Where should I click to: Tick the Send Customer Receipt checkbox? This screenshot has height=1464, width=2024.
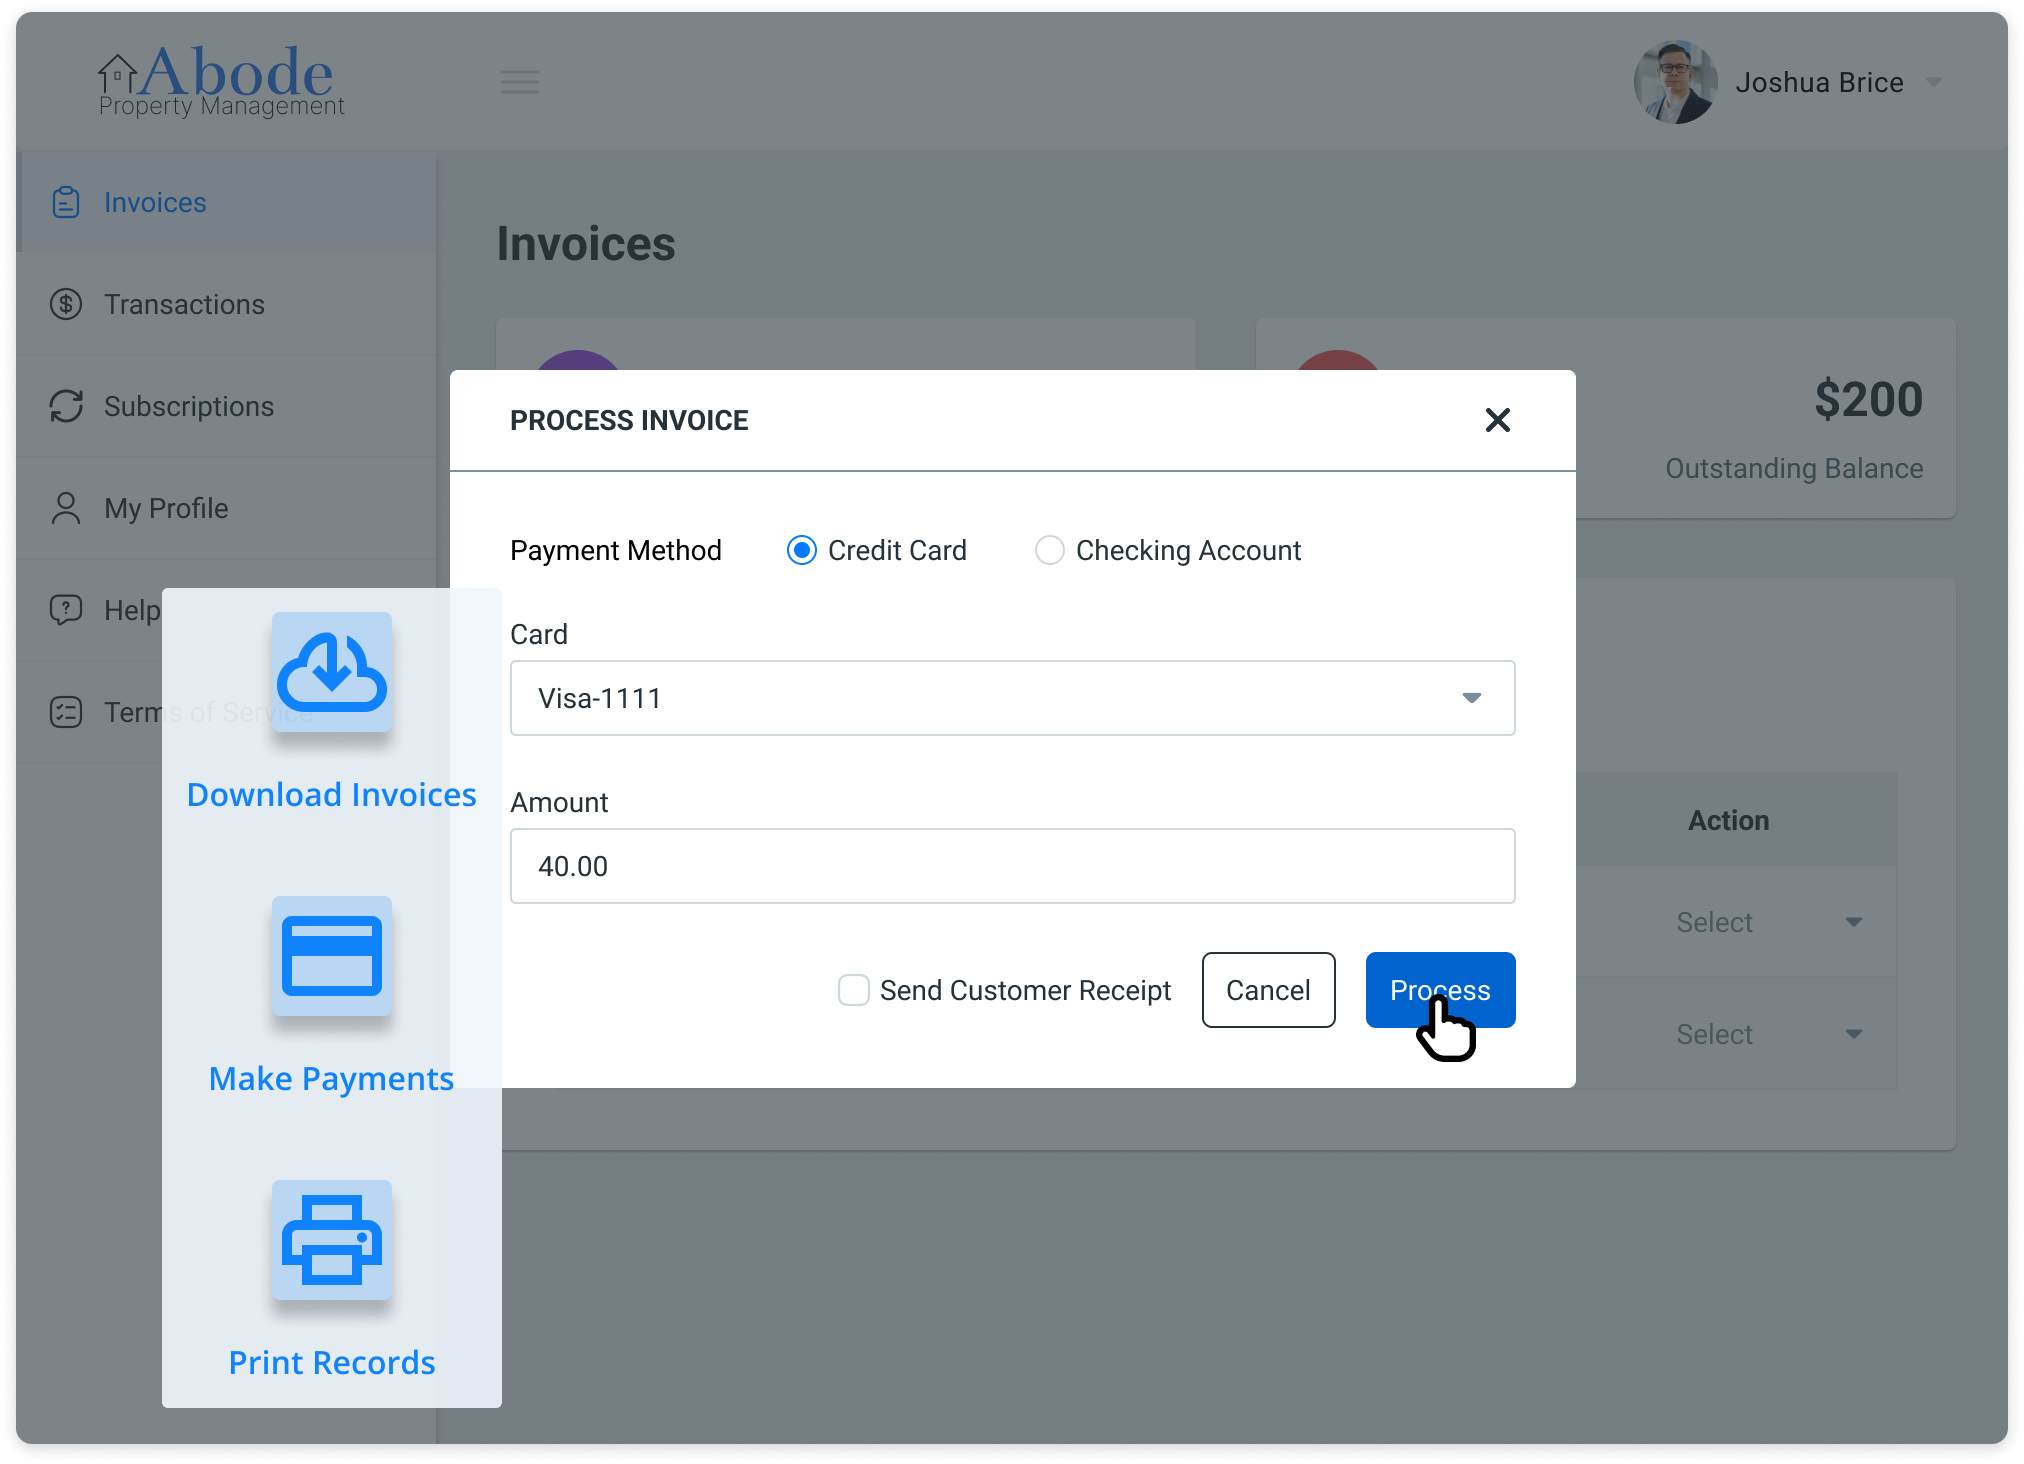point(854,990)
